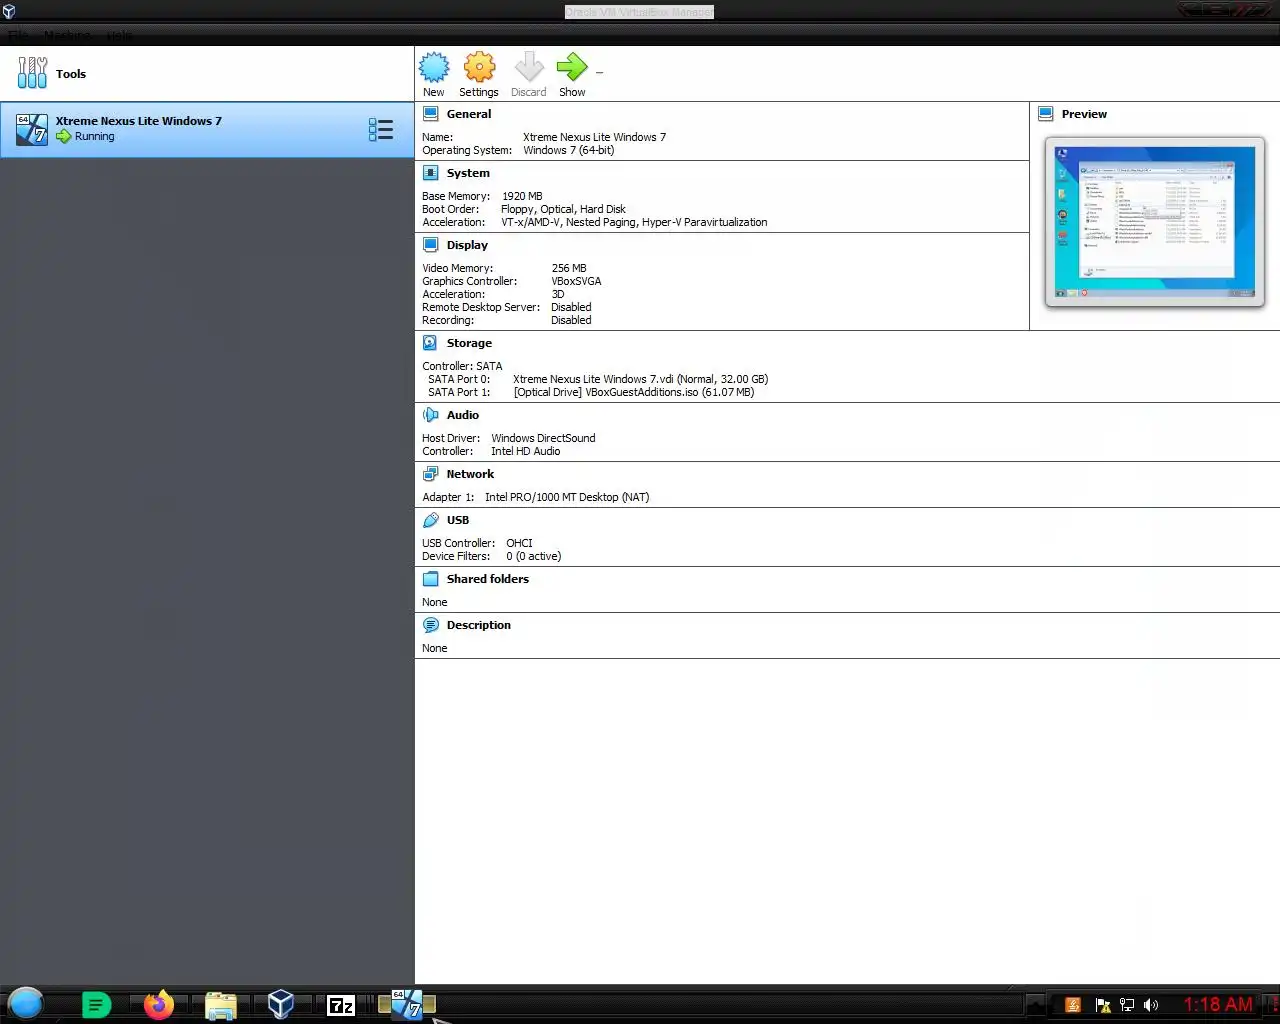Viewport: 1280px width, 1024px height.
Task: Click the Audio speaker icon
Action: [x=431, y=415]
